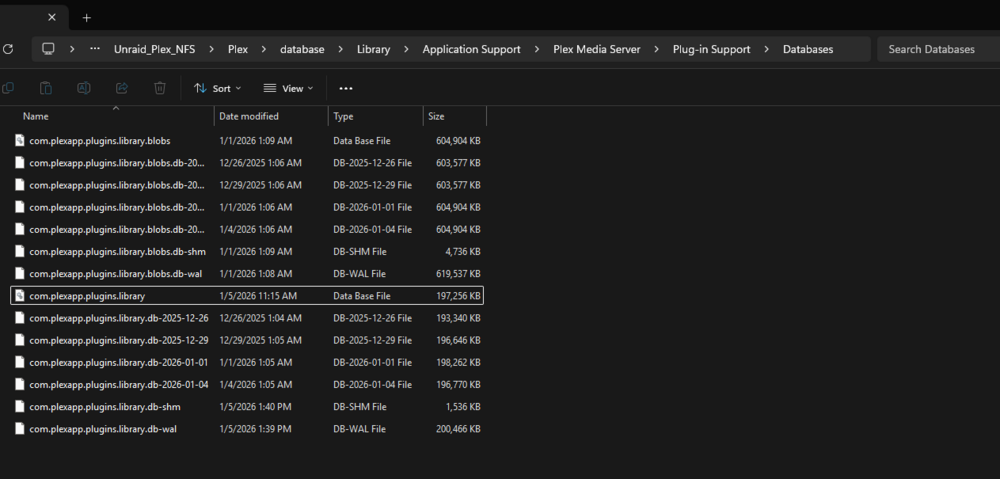Select com.plexapp.plugins.library.db-2026-01-04 file name
Image resolution: width=1000 pixels, height=479 pixels.
(x=119, y=385)
